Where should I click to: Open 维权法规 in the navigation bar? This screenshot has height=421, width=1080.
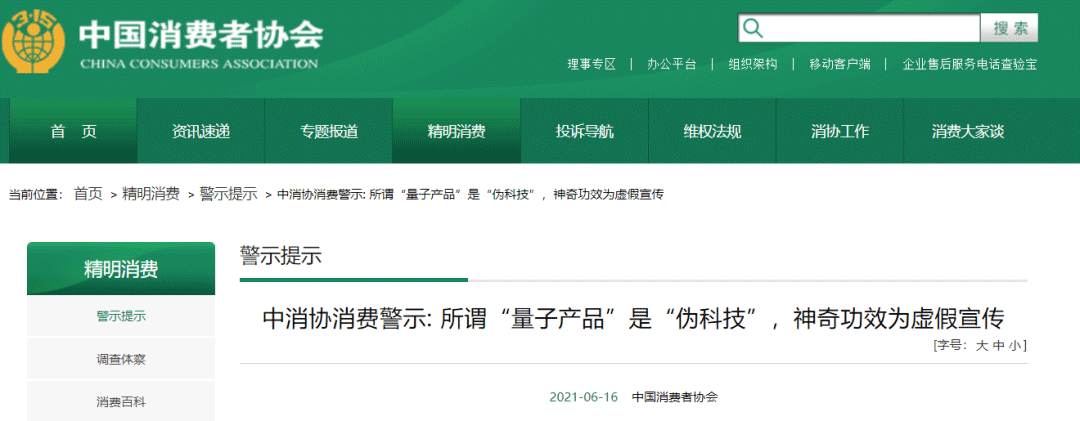(x=712, y=131)
